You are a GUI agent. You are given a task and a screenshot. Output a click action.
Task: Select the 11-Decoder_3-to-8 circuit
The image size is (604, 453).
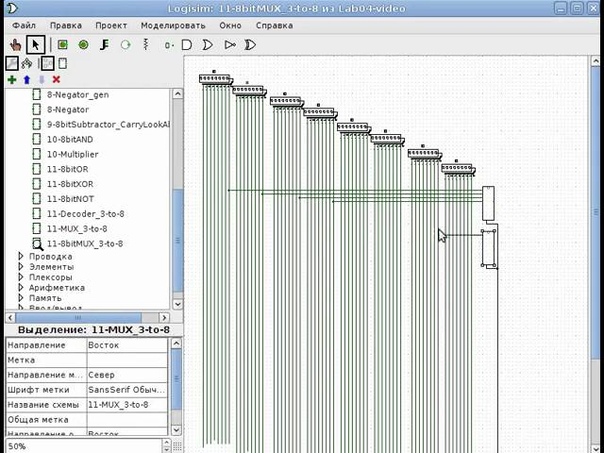pos(86,214)
